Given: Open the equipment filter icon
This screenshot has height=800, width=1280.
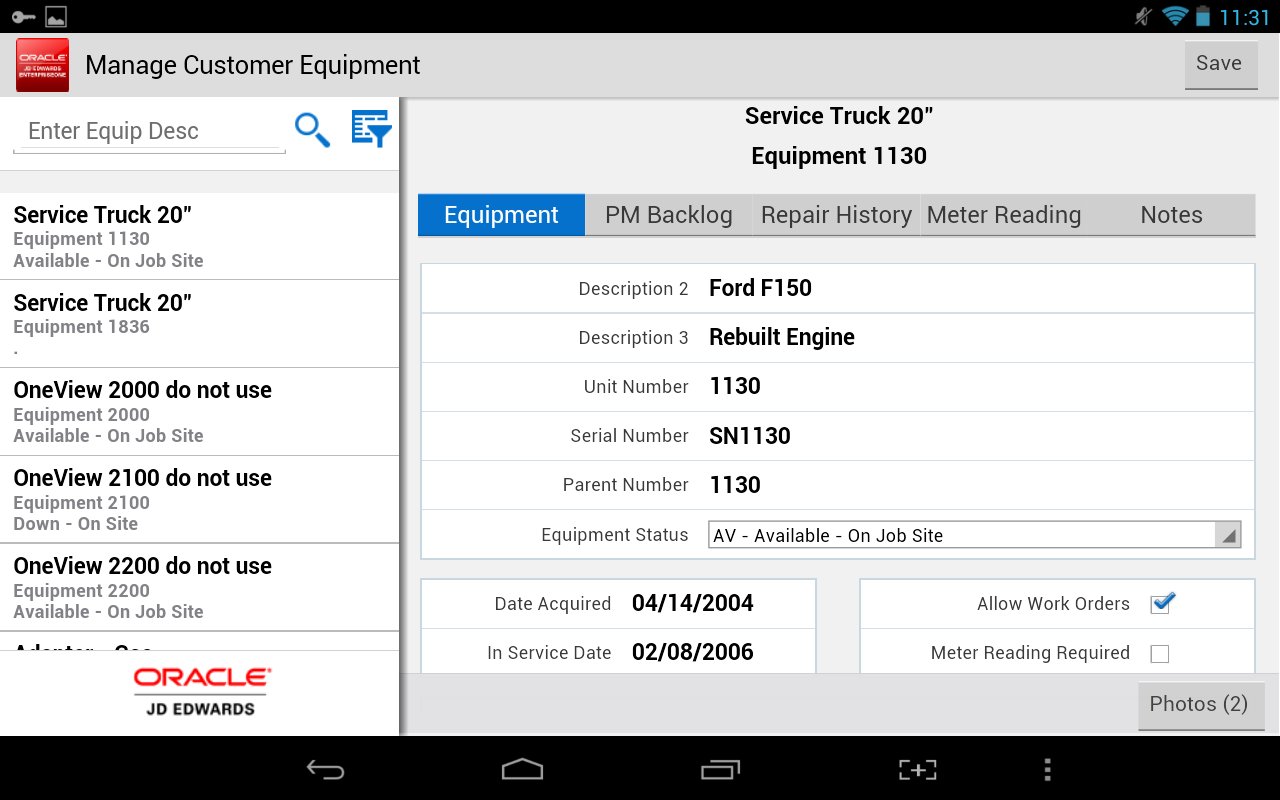Looking at the screenshot, I should 371,129.
